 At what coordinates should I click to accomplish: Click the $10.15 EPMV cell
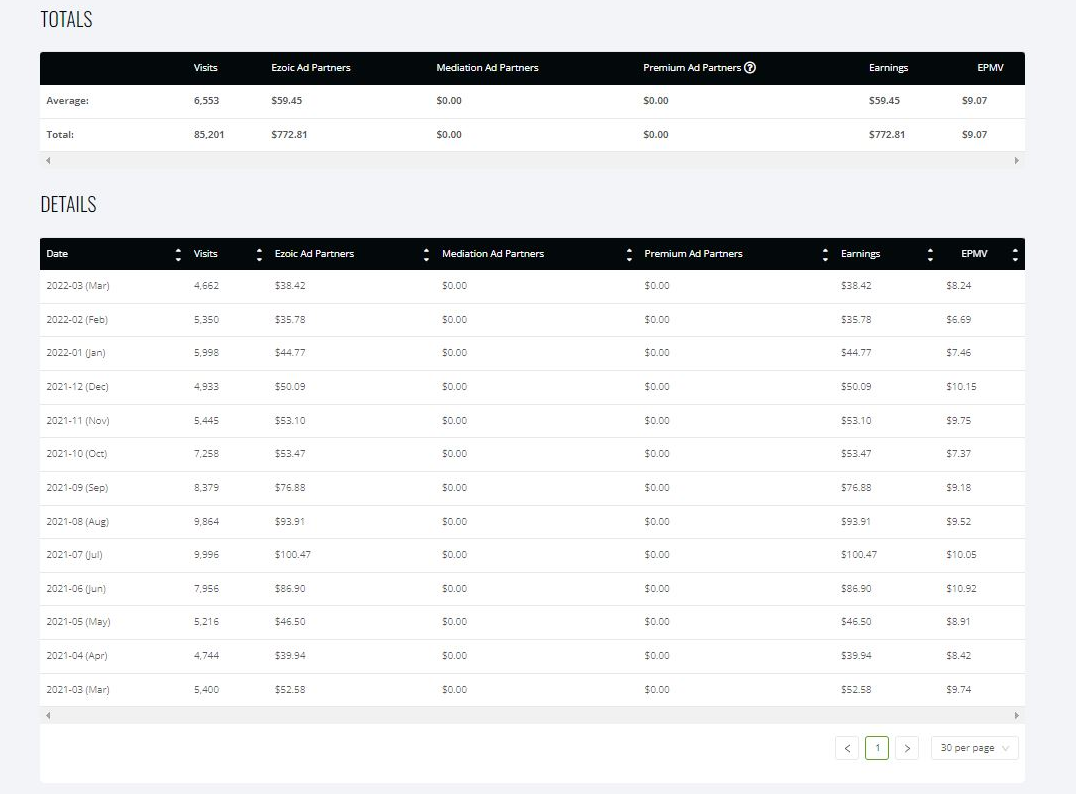pos(961,387)
